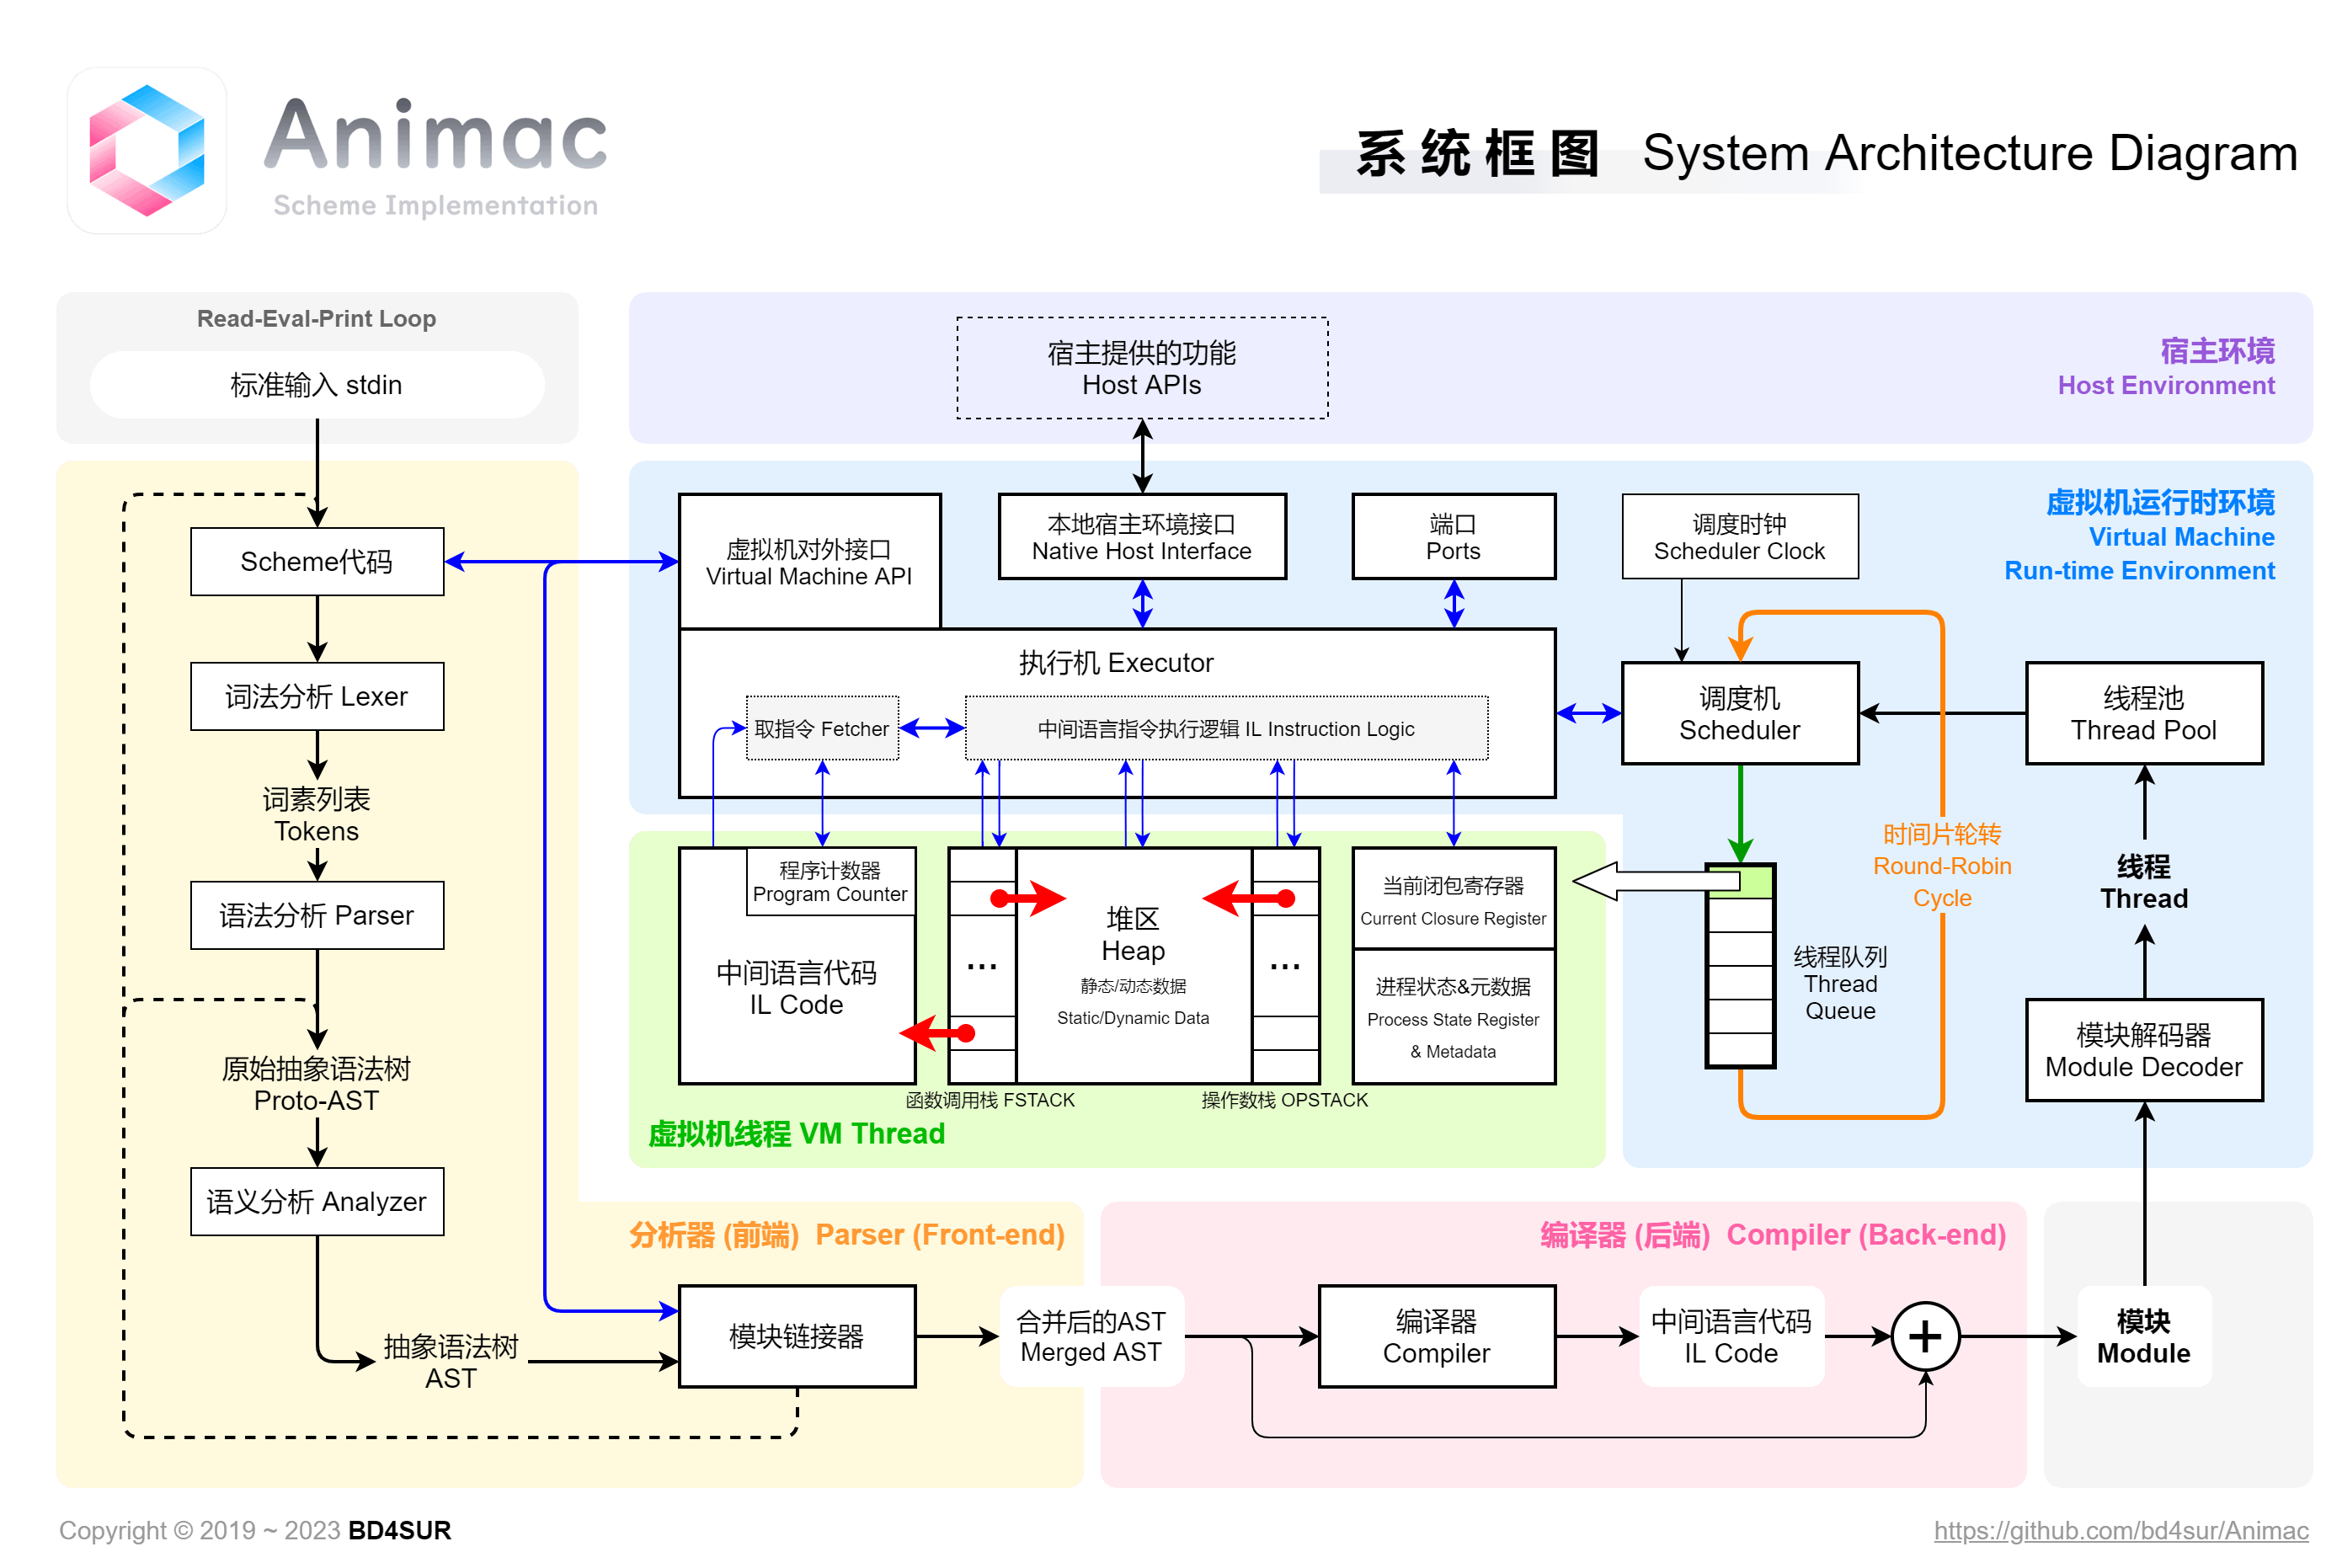Viewport: 2326px width, 1568px height.
Task: Click the dashed Host APIs box
Action: click(x=1142, y=368)
